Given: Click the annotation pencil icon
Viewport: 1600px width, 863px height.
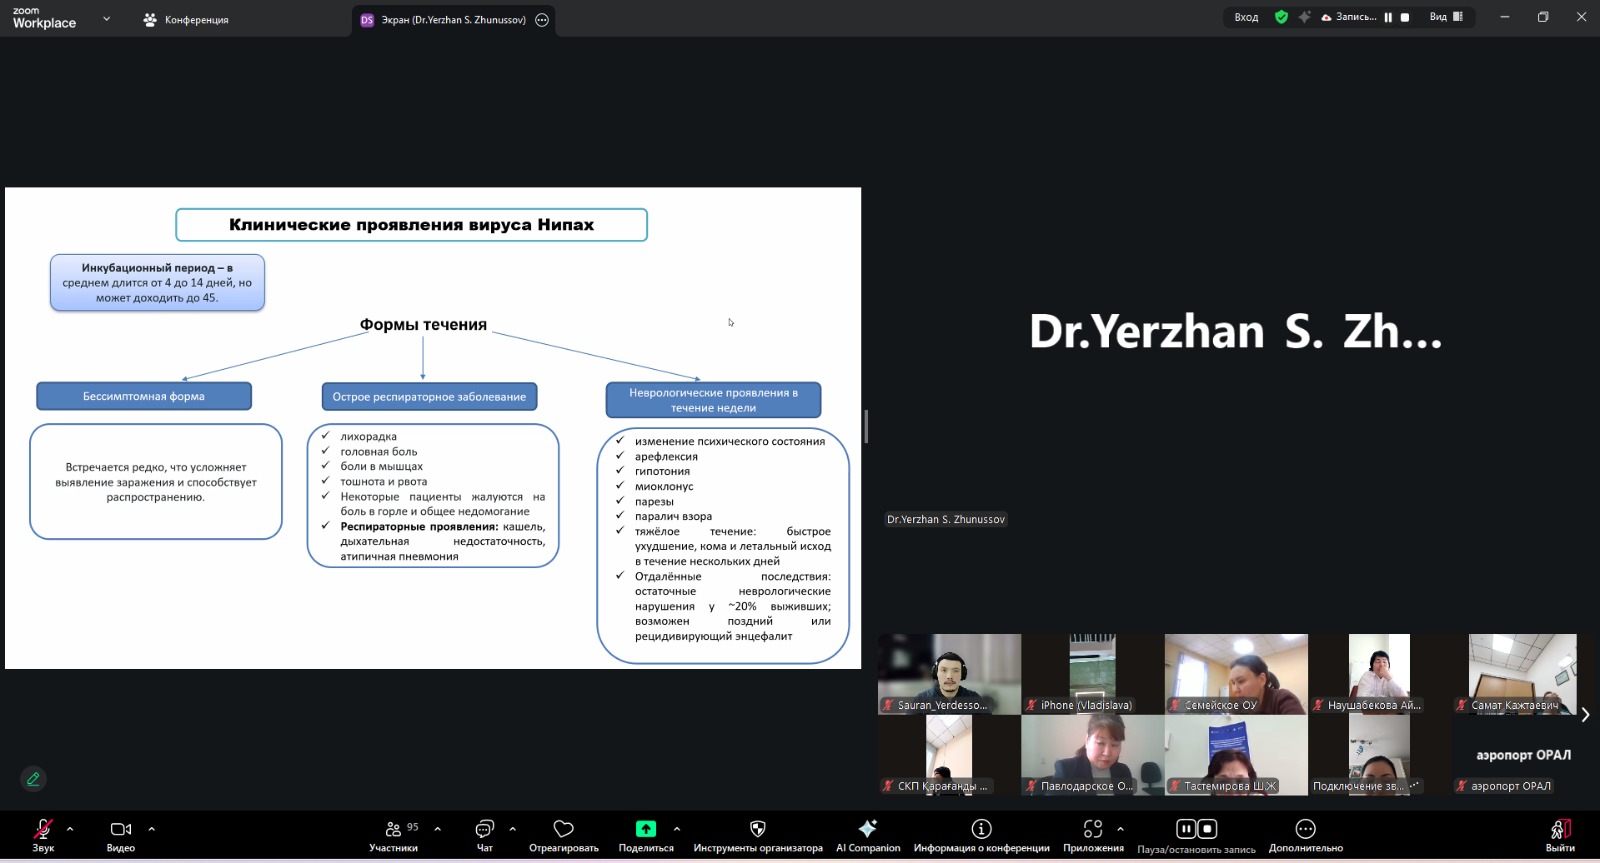Looking at the screenshot, I should tap(33, 779).
